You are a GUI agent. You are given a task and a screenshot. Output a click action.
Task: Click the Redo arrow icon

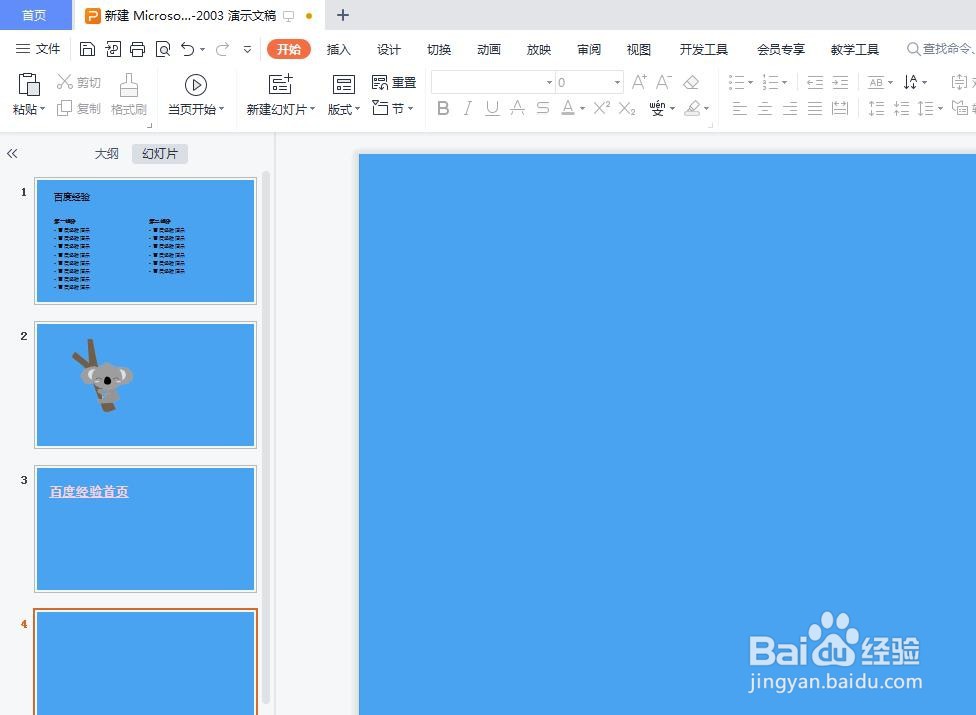222,49
